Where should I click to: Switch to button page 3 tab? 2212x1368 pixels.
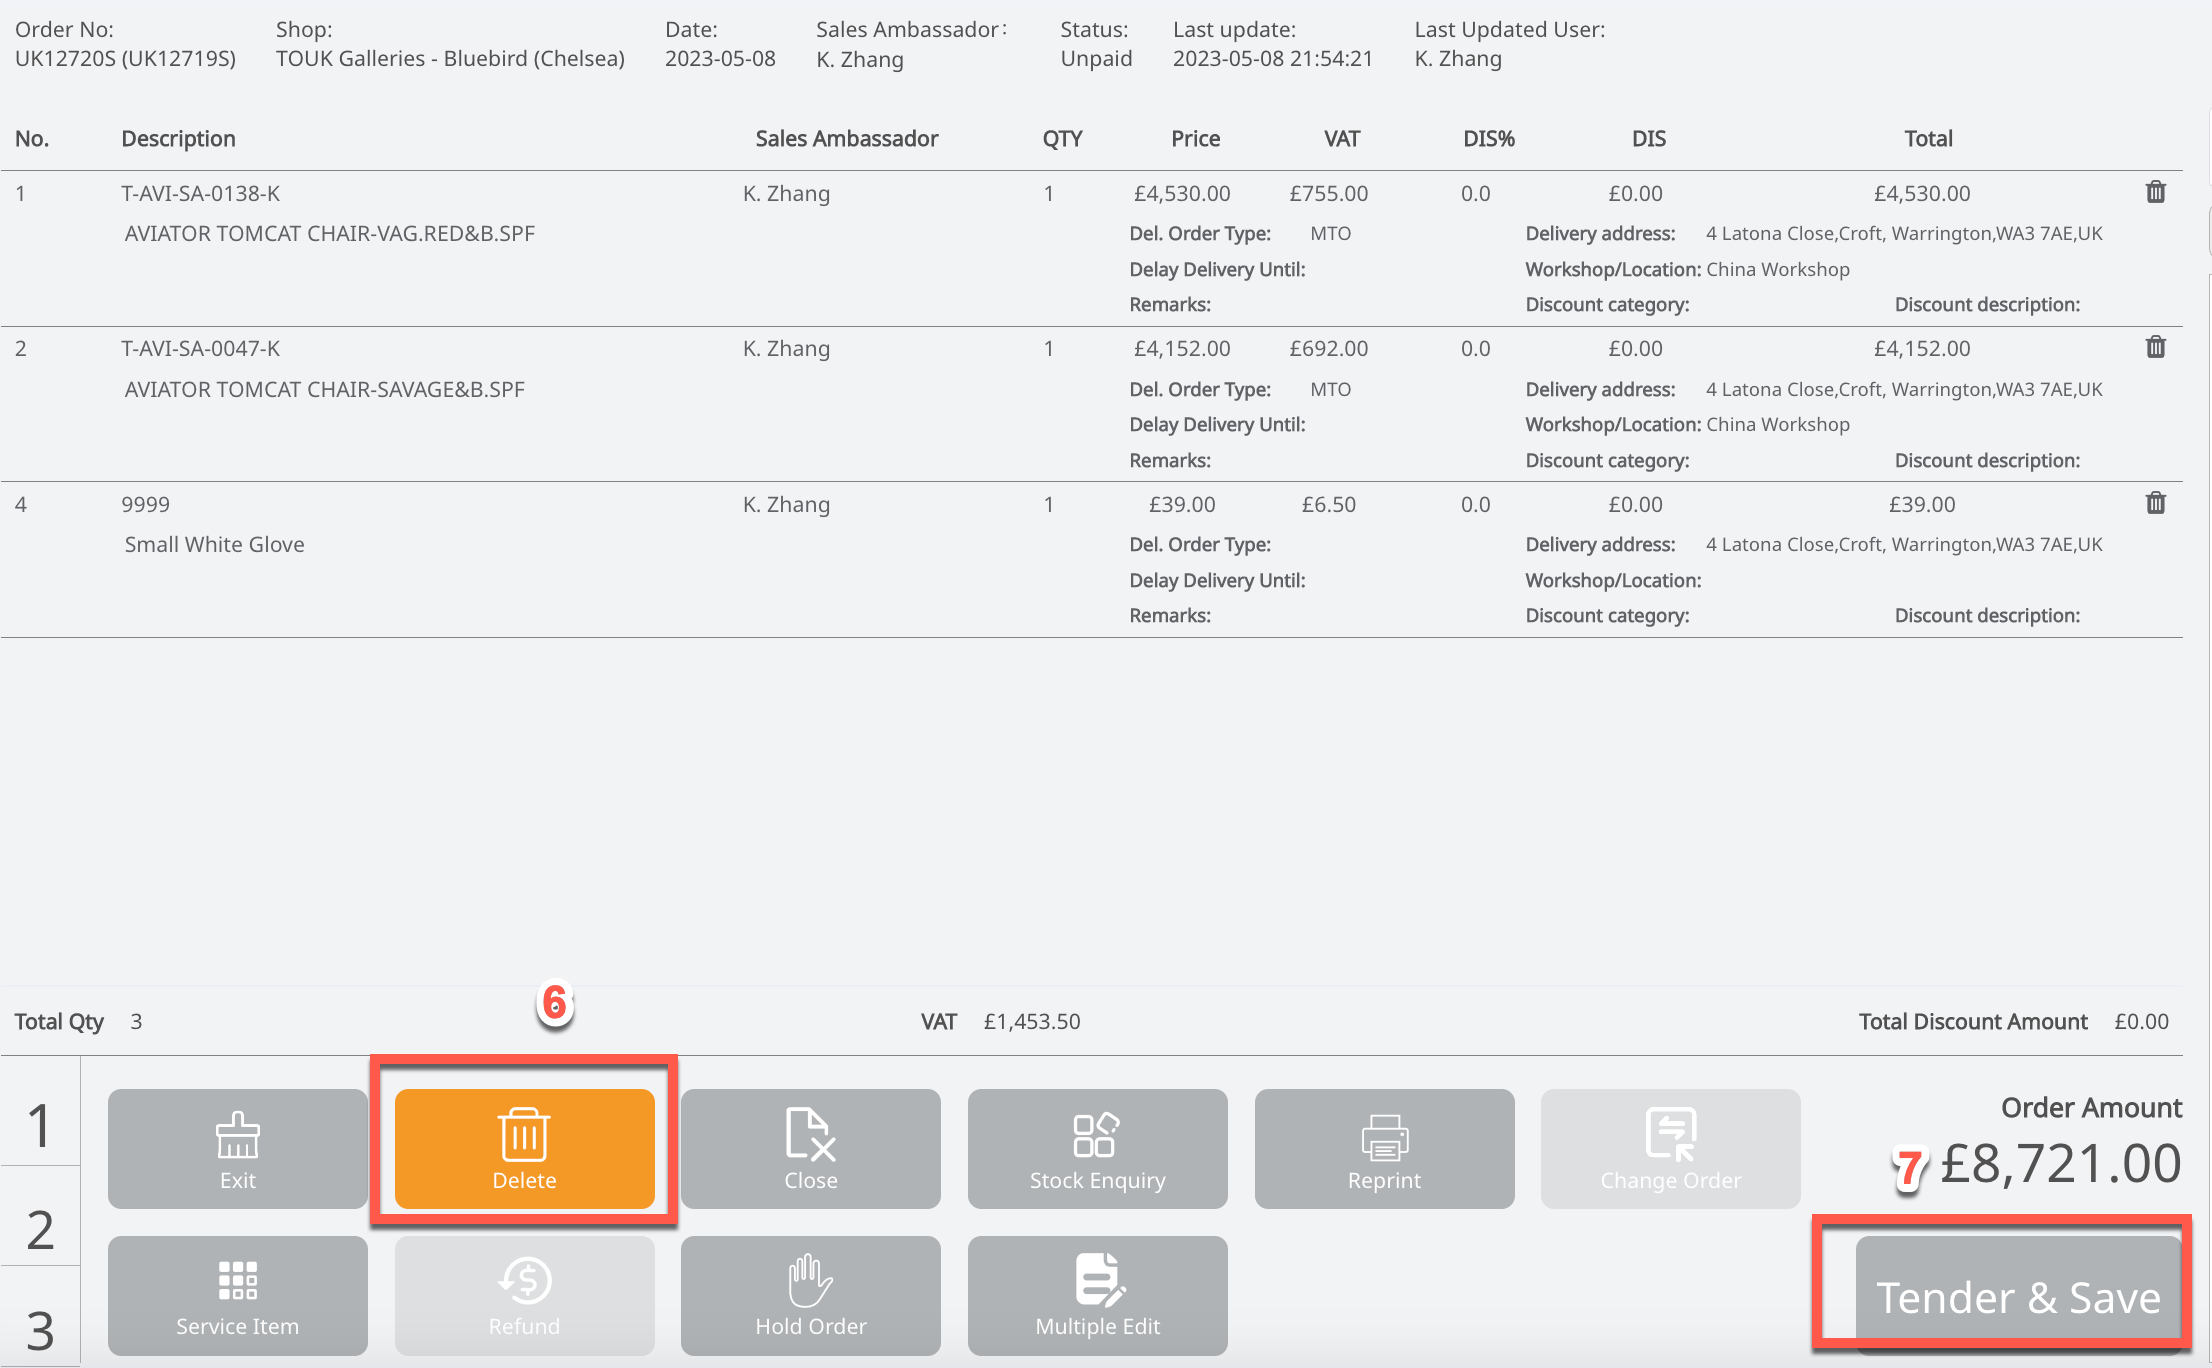click(x=40, y=1330)
